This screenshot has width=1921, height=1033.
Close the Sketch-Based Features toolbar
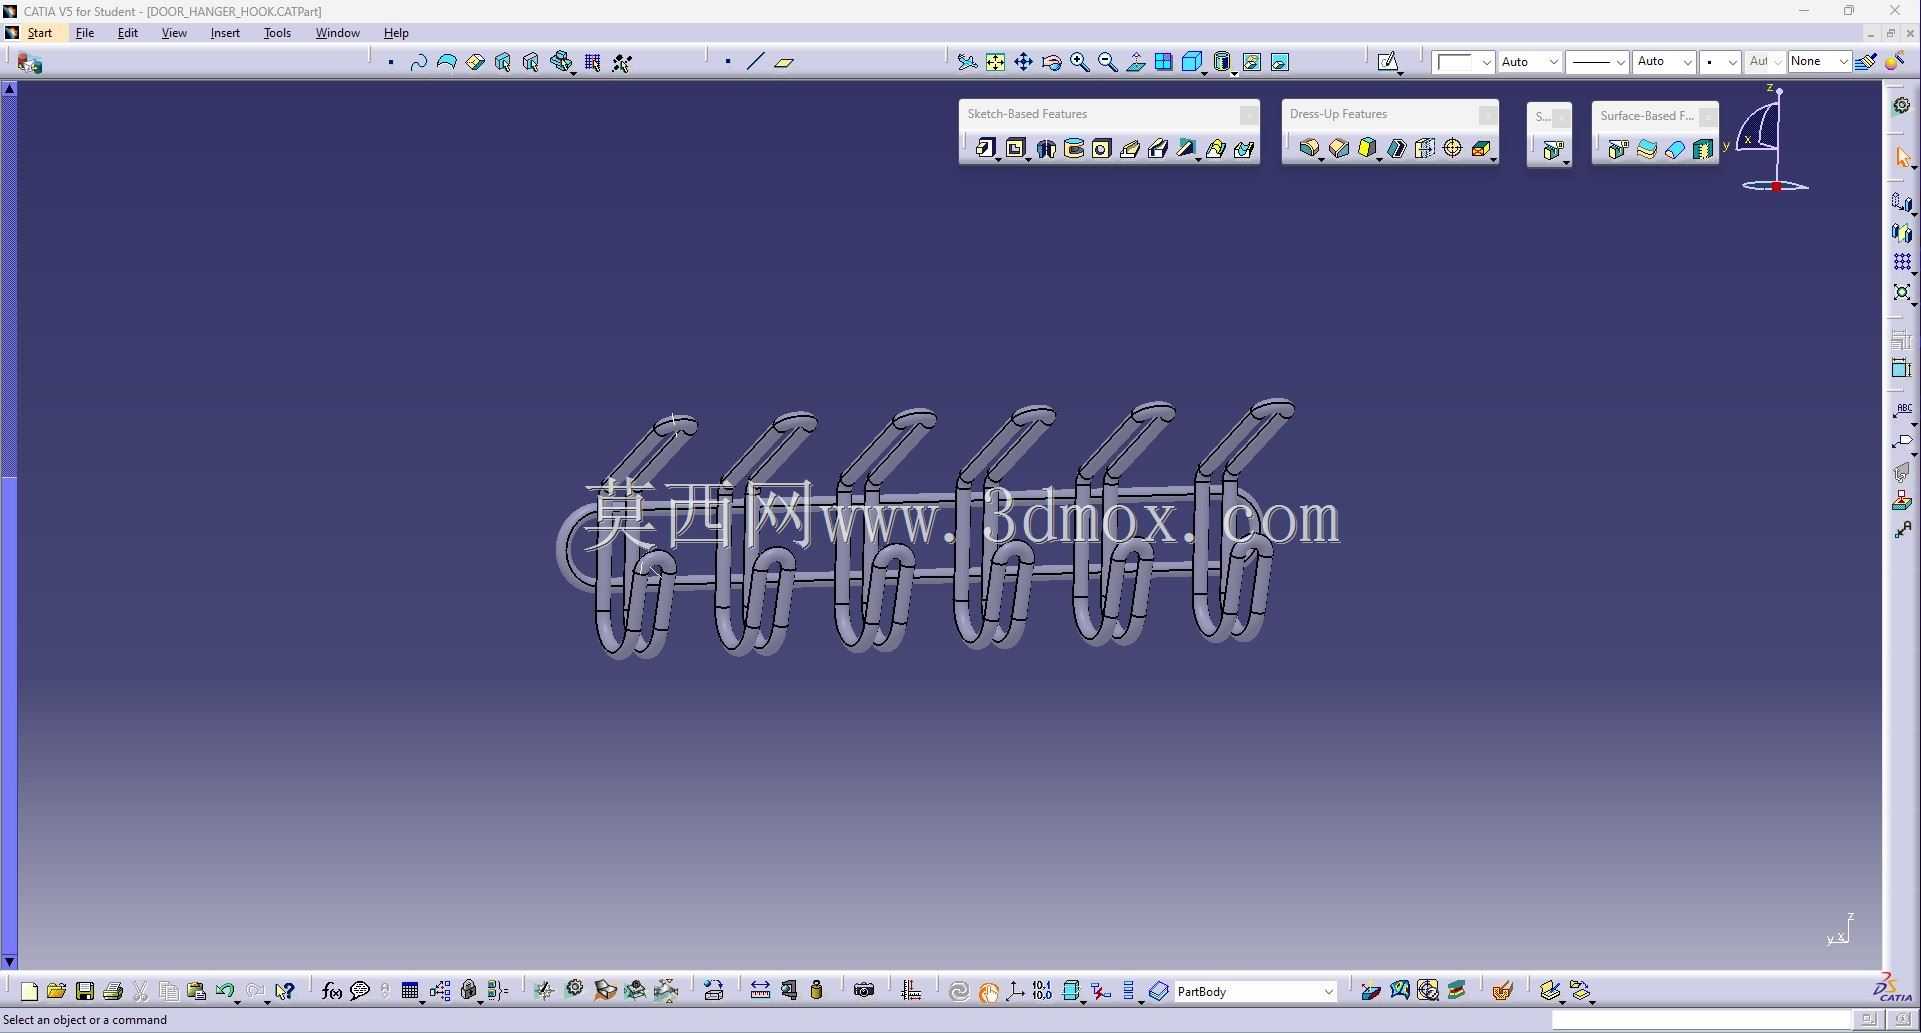(1248, 115)
